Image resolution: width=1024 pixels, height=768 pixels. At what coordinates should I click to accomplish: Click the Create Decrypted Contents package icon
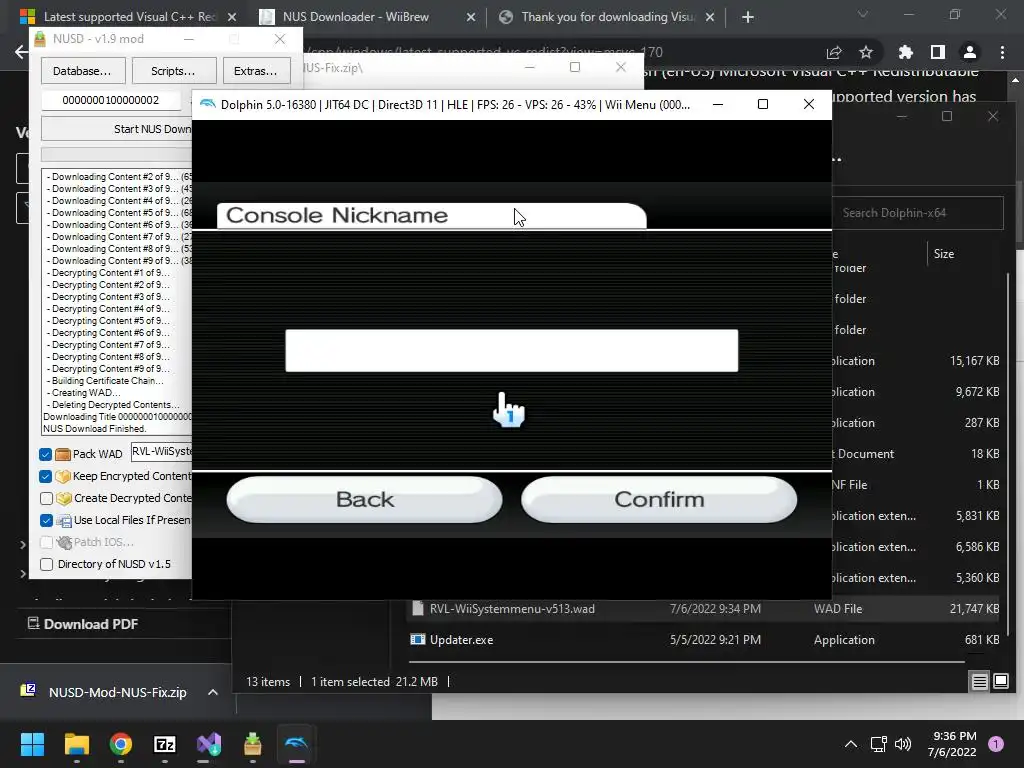click(x=63, y=498)
